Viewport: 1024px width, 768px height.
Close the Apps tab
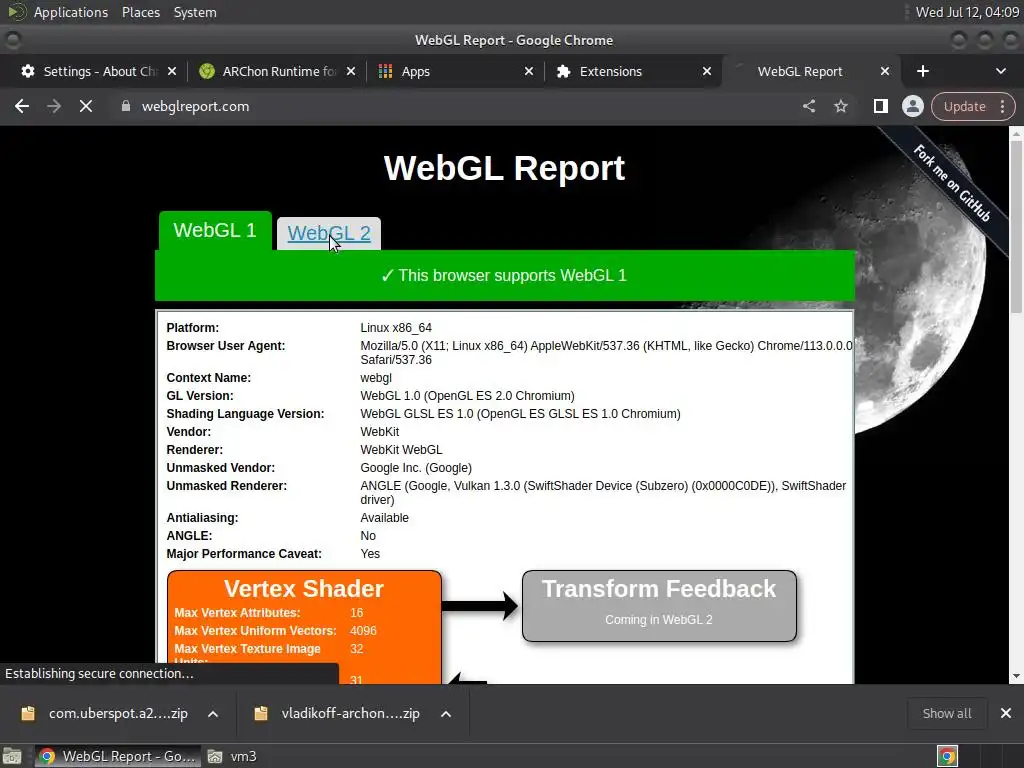[x=529, y=71]
